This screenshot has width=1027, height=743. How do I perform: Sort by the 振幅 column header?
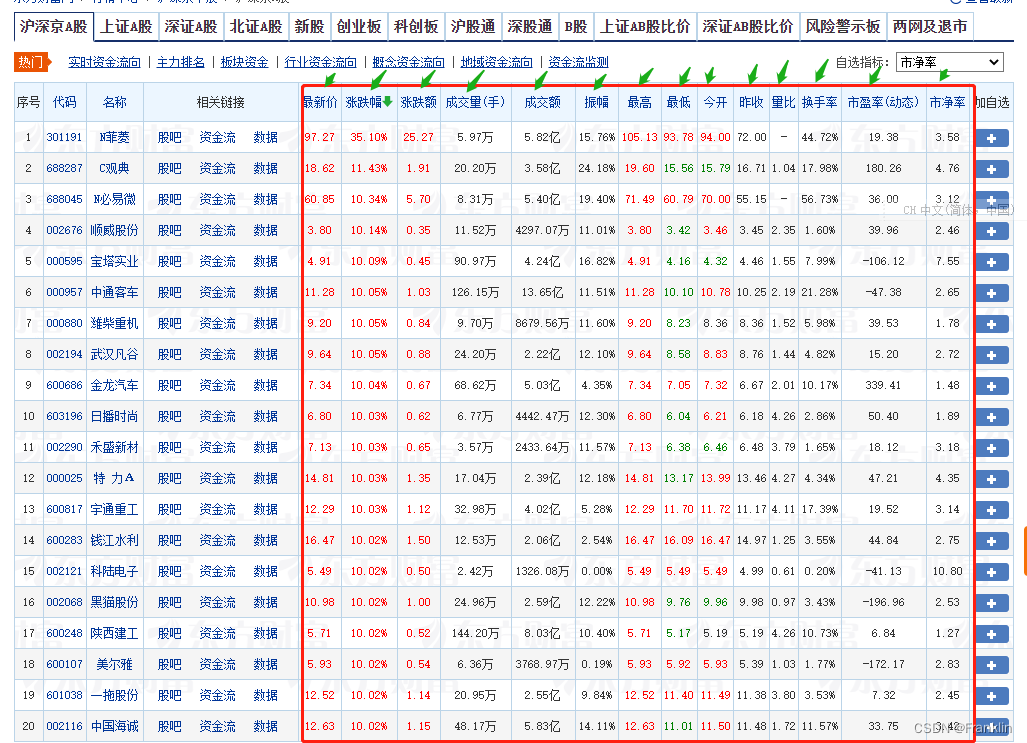[x=596, y=102]
